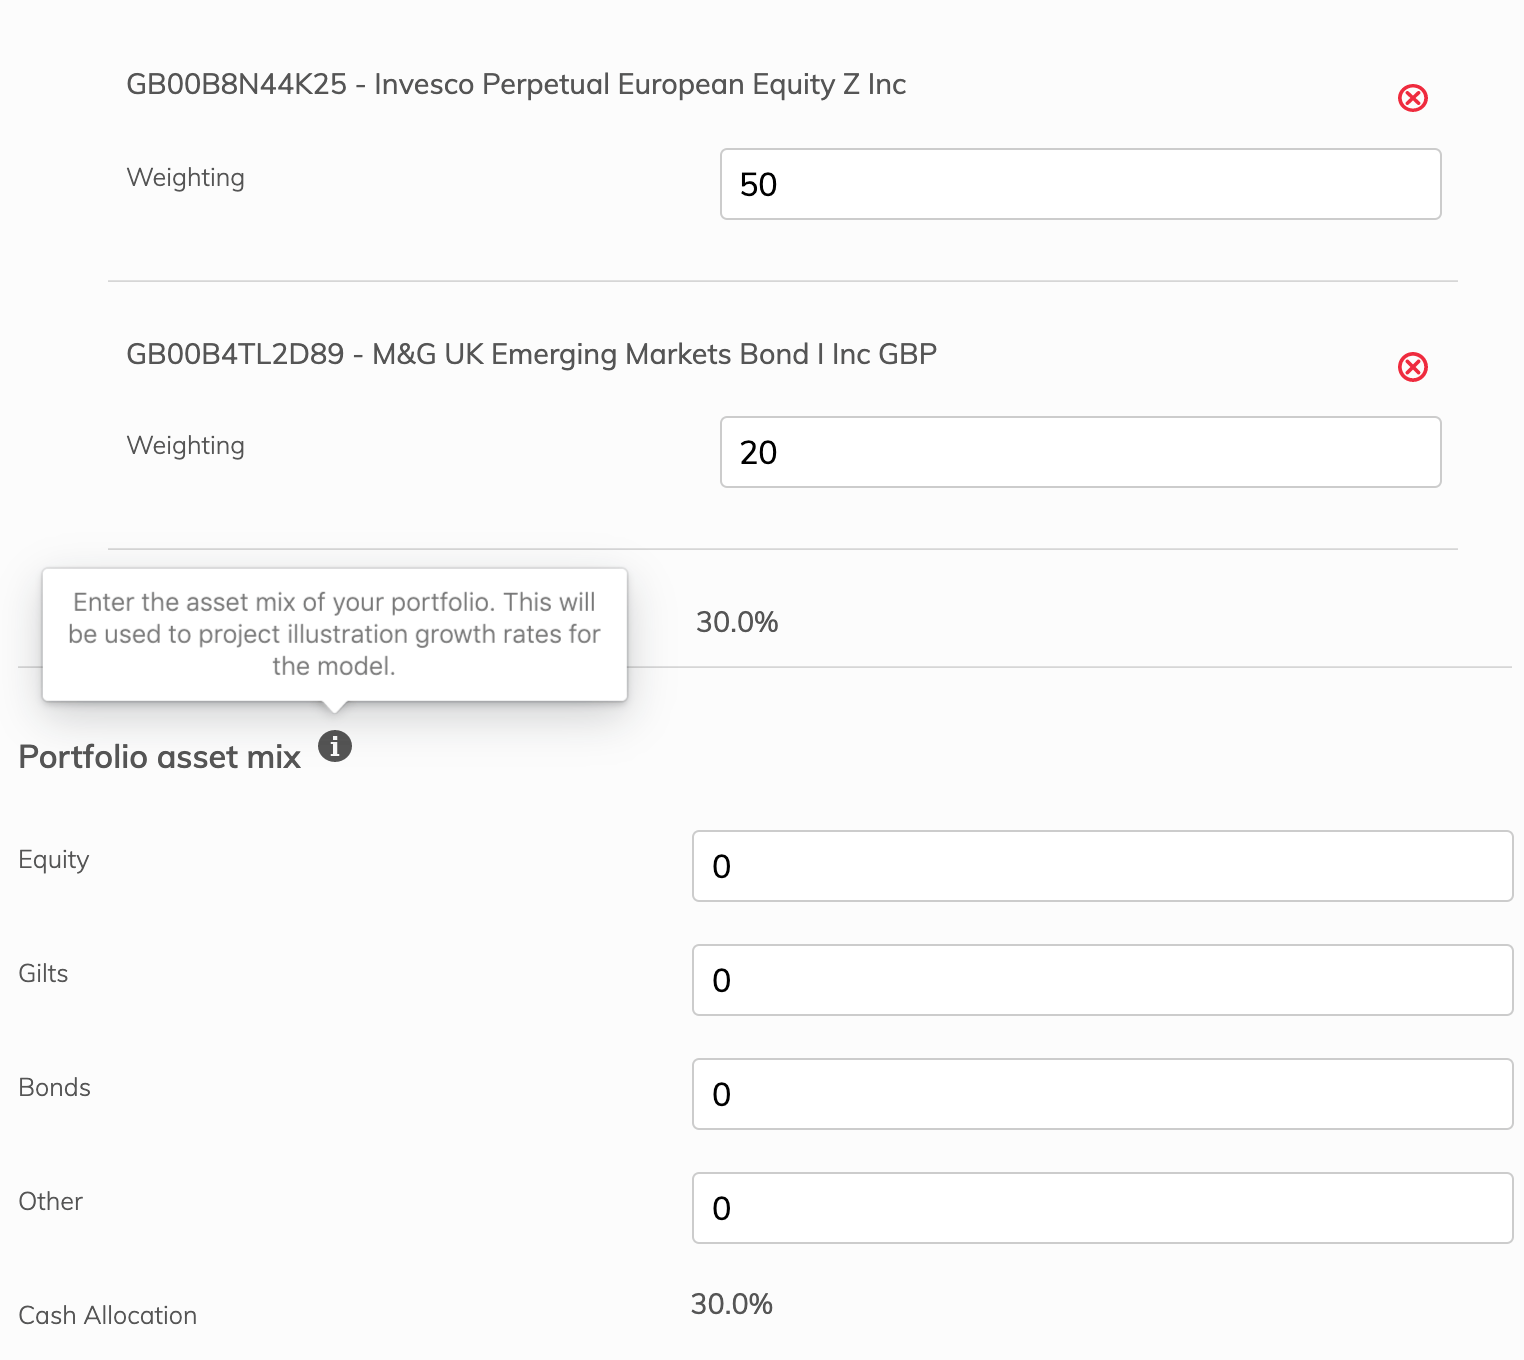Click the Invesco Perpetual European Equity Z Inc title
The width and height of the screenshot is (1524, 1360).
click(x=516, y=85)
